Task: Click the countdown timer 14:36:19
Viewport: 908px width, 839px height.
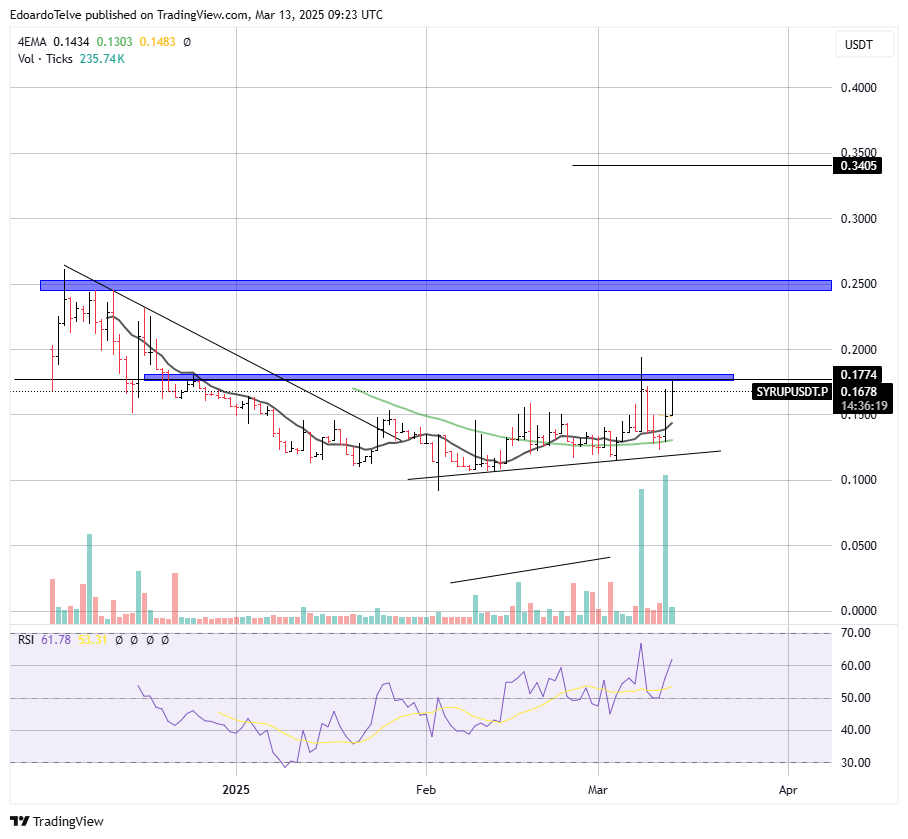Action: tap(863, 405)
